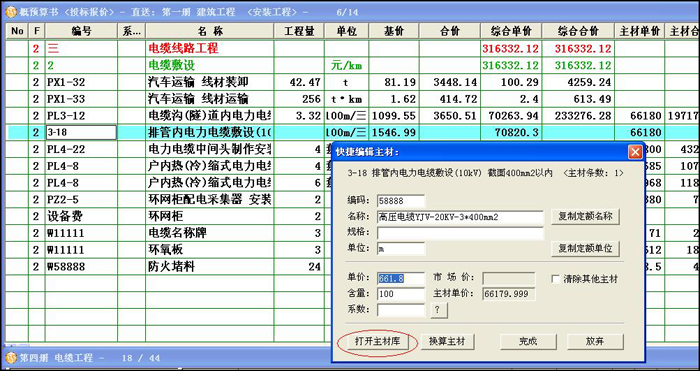Click the 放弃 button in dialog
Image resolution: width=700 pixels, height=371 pixels.
click(595, 342)
